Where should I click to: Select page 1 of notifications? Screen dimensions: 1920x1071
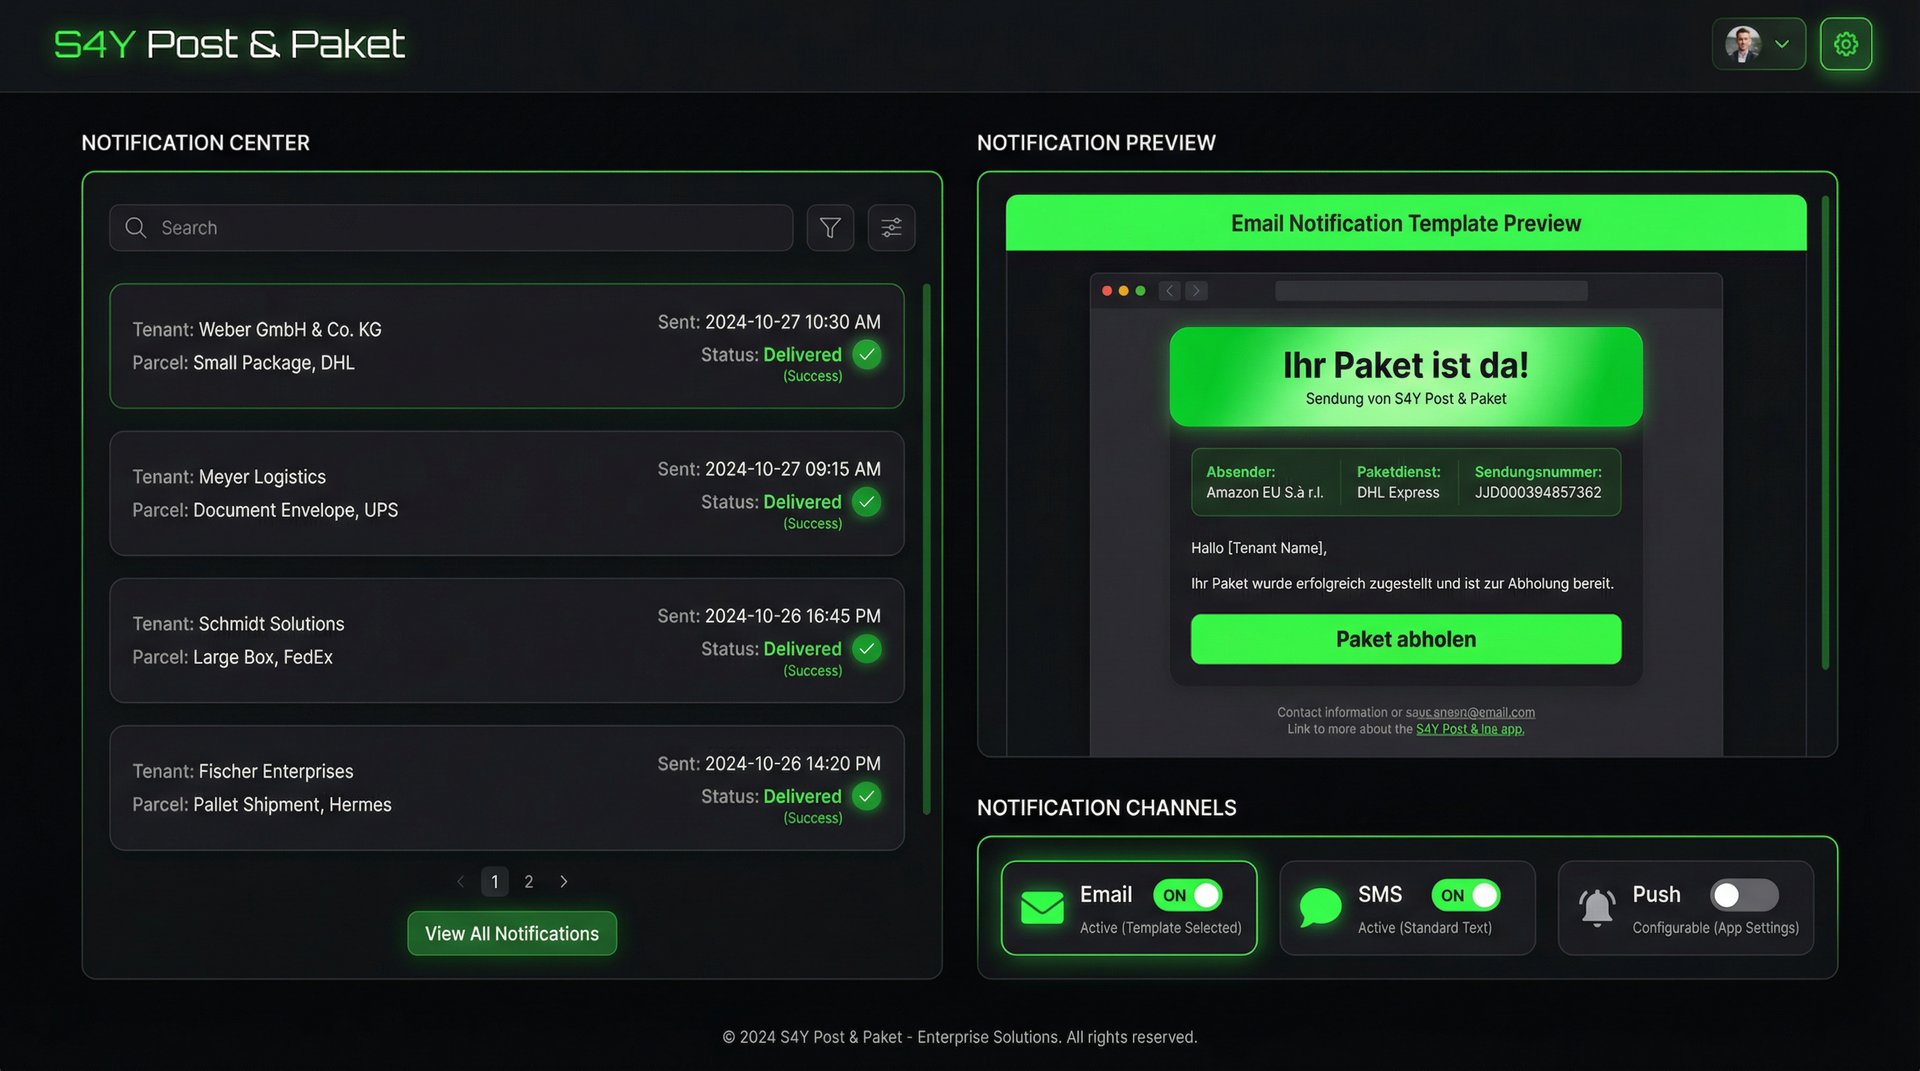click(494, 881)
